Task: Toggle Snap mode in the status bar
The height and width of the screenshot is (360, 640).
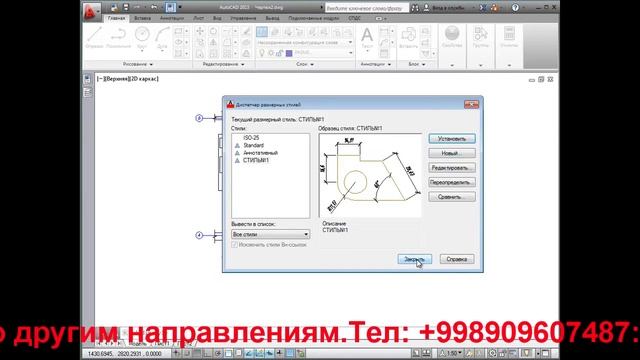Action: click(187, 353)
